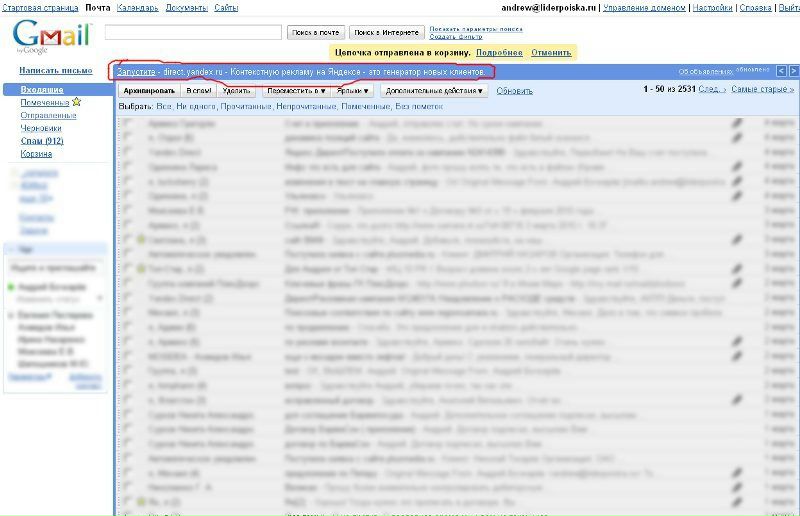
Task: Select Без пометок messages
Action: 419,107
